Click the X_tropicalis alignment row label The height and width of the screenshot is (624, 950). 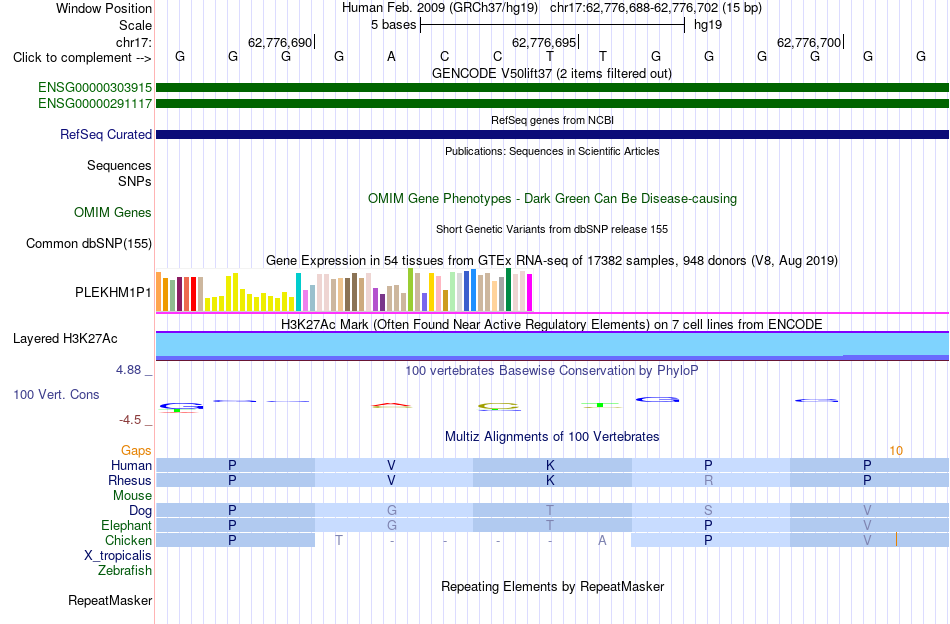click(118, 556)
